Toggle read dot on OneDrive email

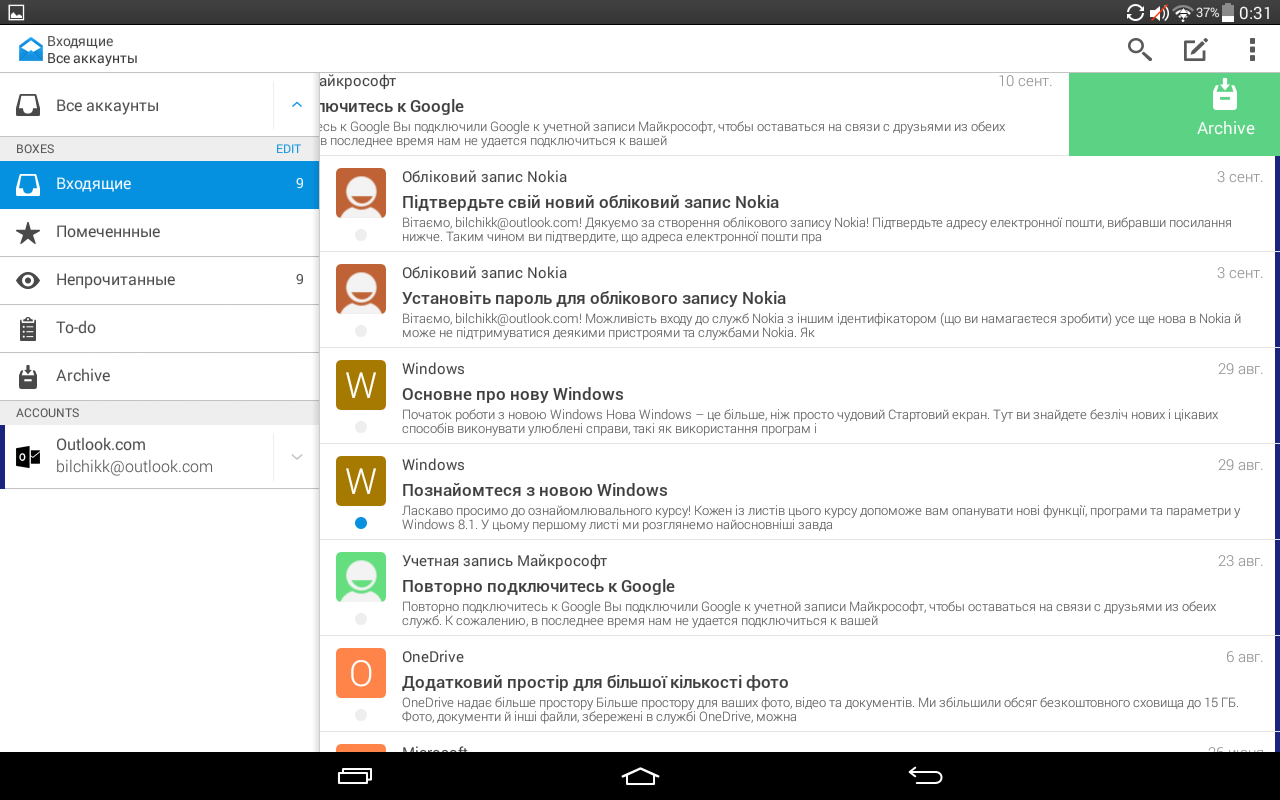click(361, 715)
